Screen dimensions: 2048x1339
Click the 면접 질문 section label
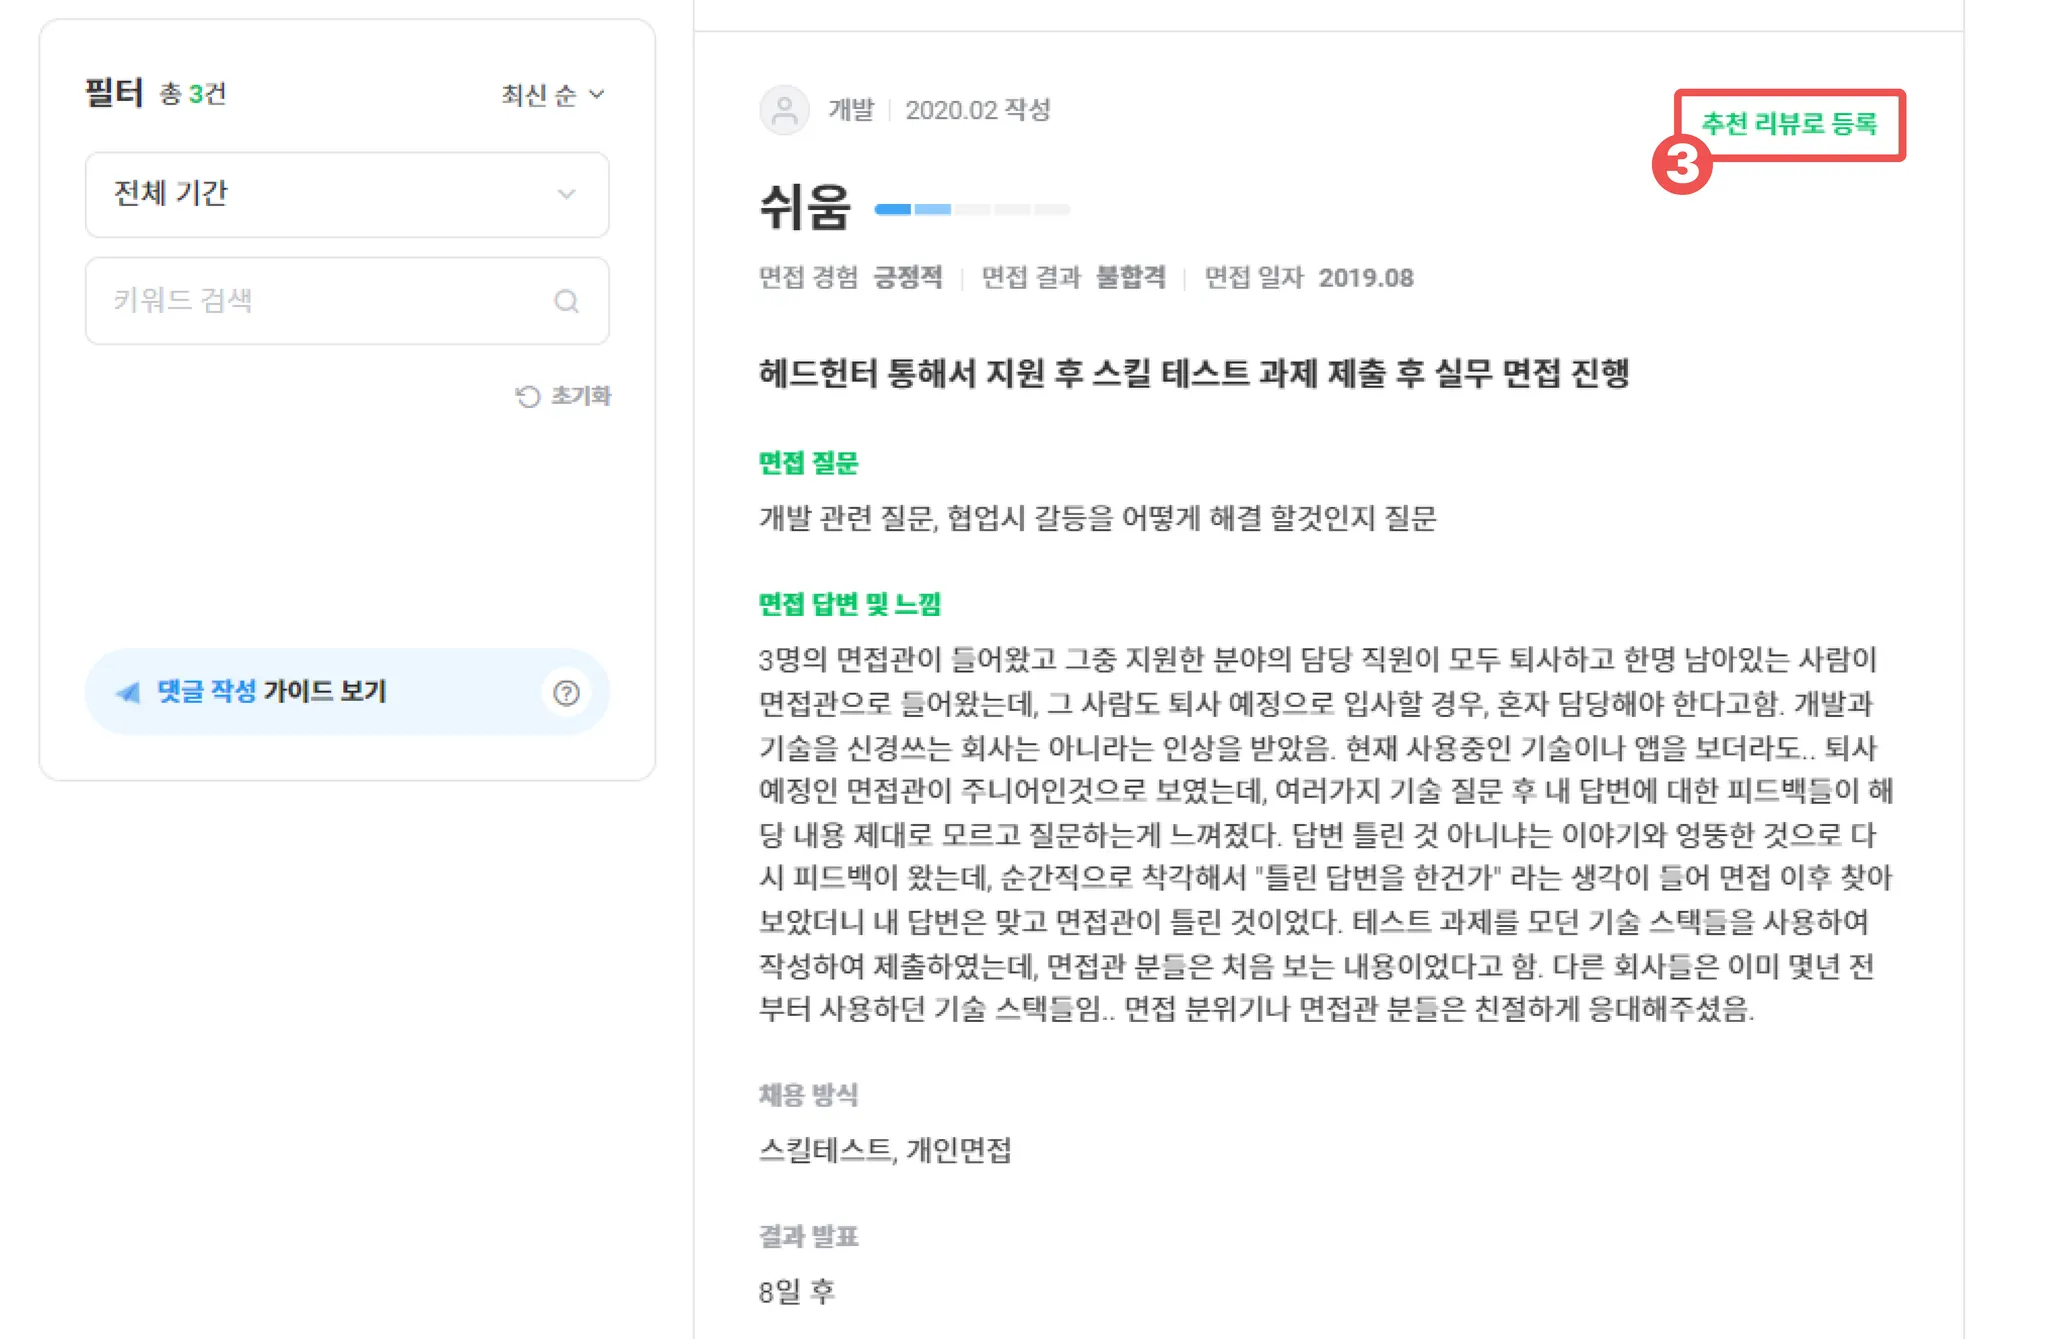tap(808, 462)
